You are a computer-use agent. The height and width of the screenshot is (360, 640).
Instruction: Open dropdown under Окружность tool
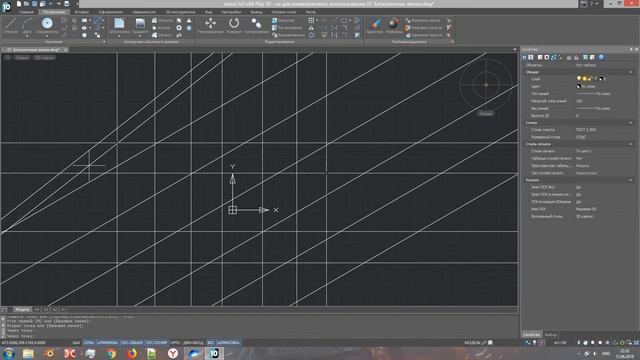coord(47,36)
